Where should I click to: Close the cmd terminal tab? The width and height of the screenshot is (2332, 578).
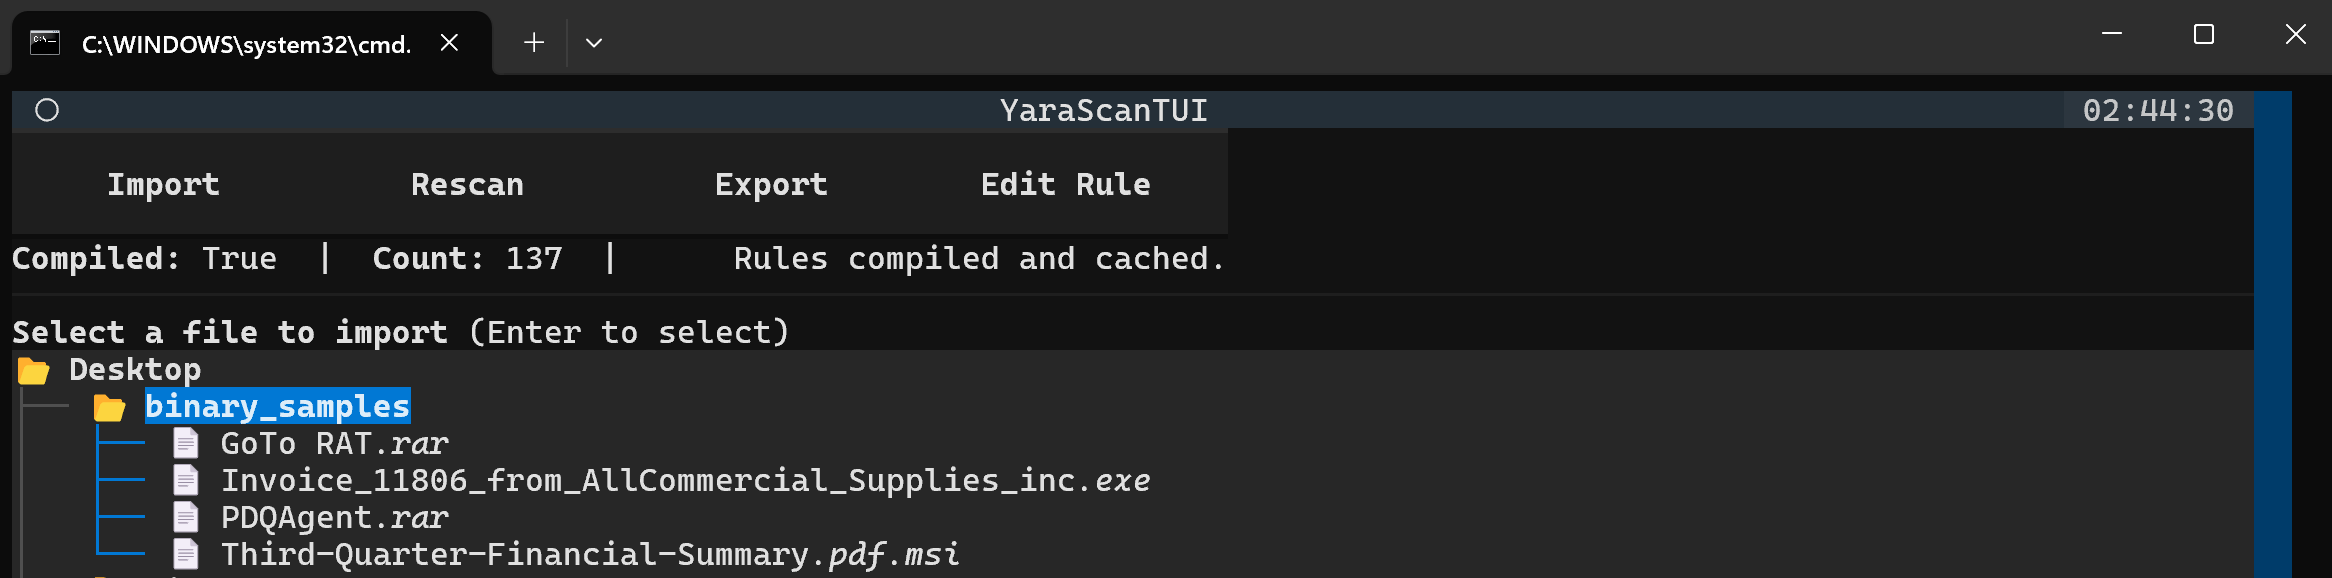pos(450,43)
